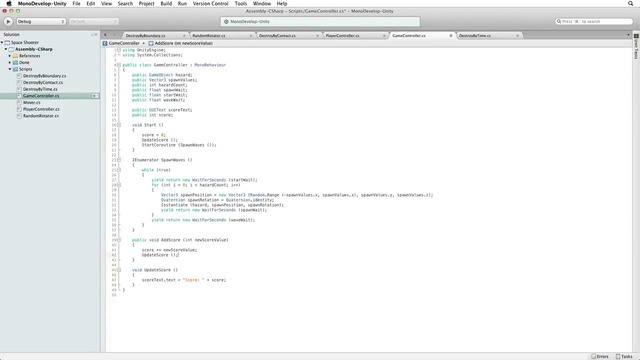The image size is (640, 360).
Task: Click the unsaved indicator on the GameController.cs tab
Action: (451, 36)
